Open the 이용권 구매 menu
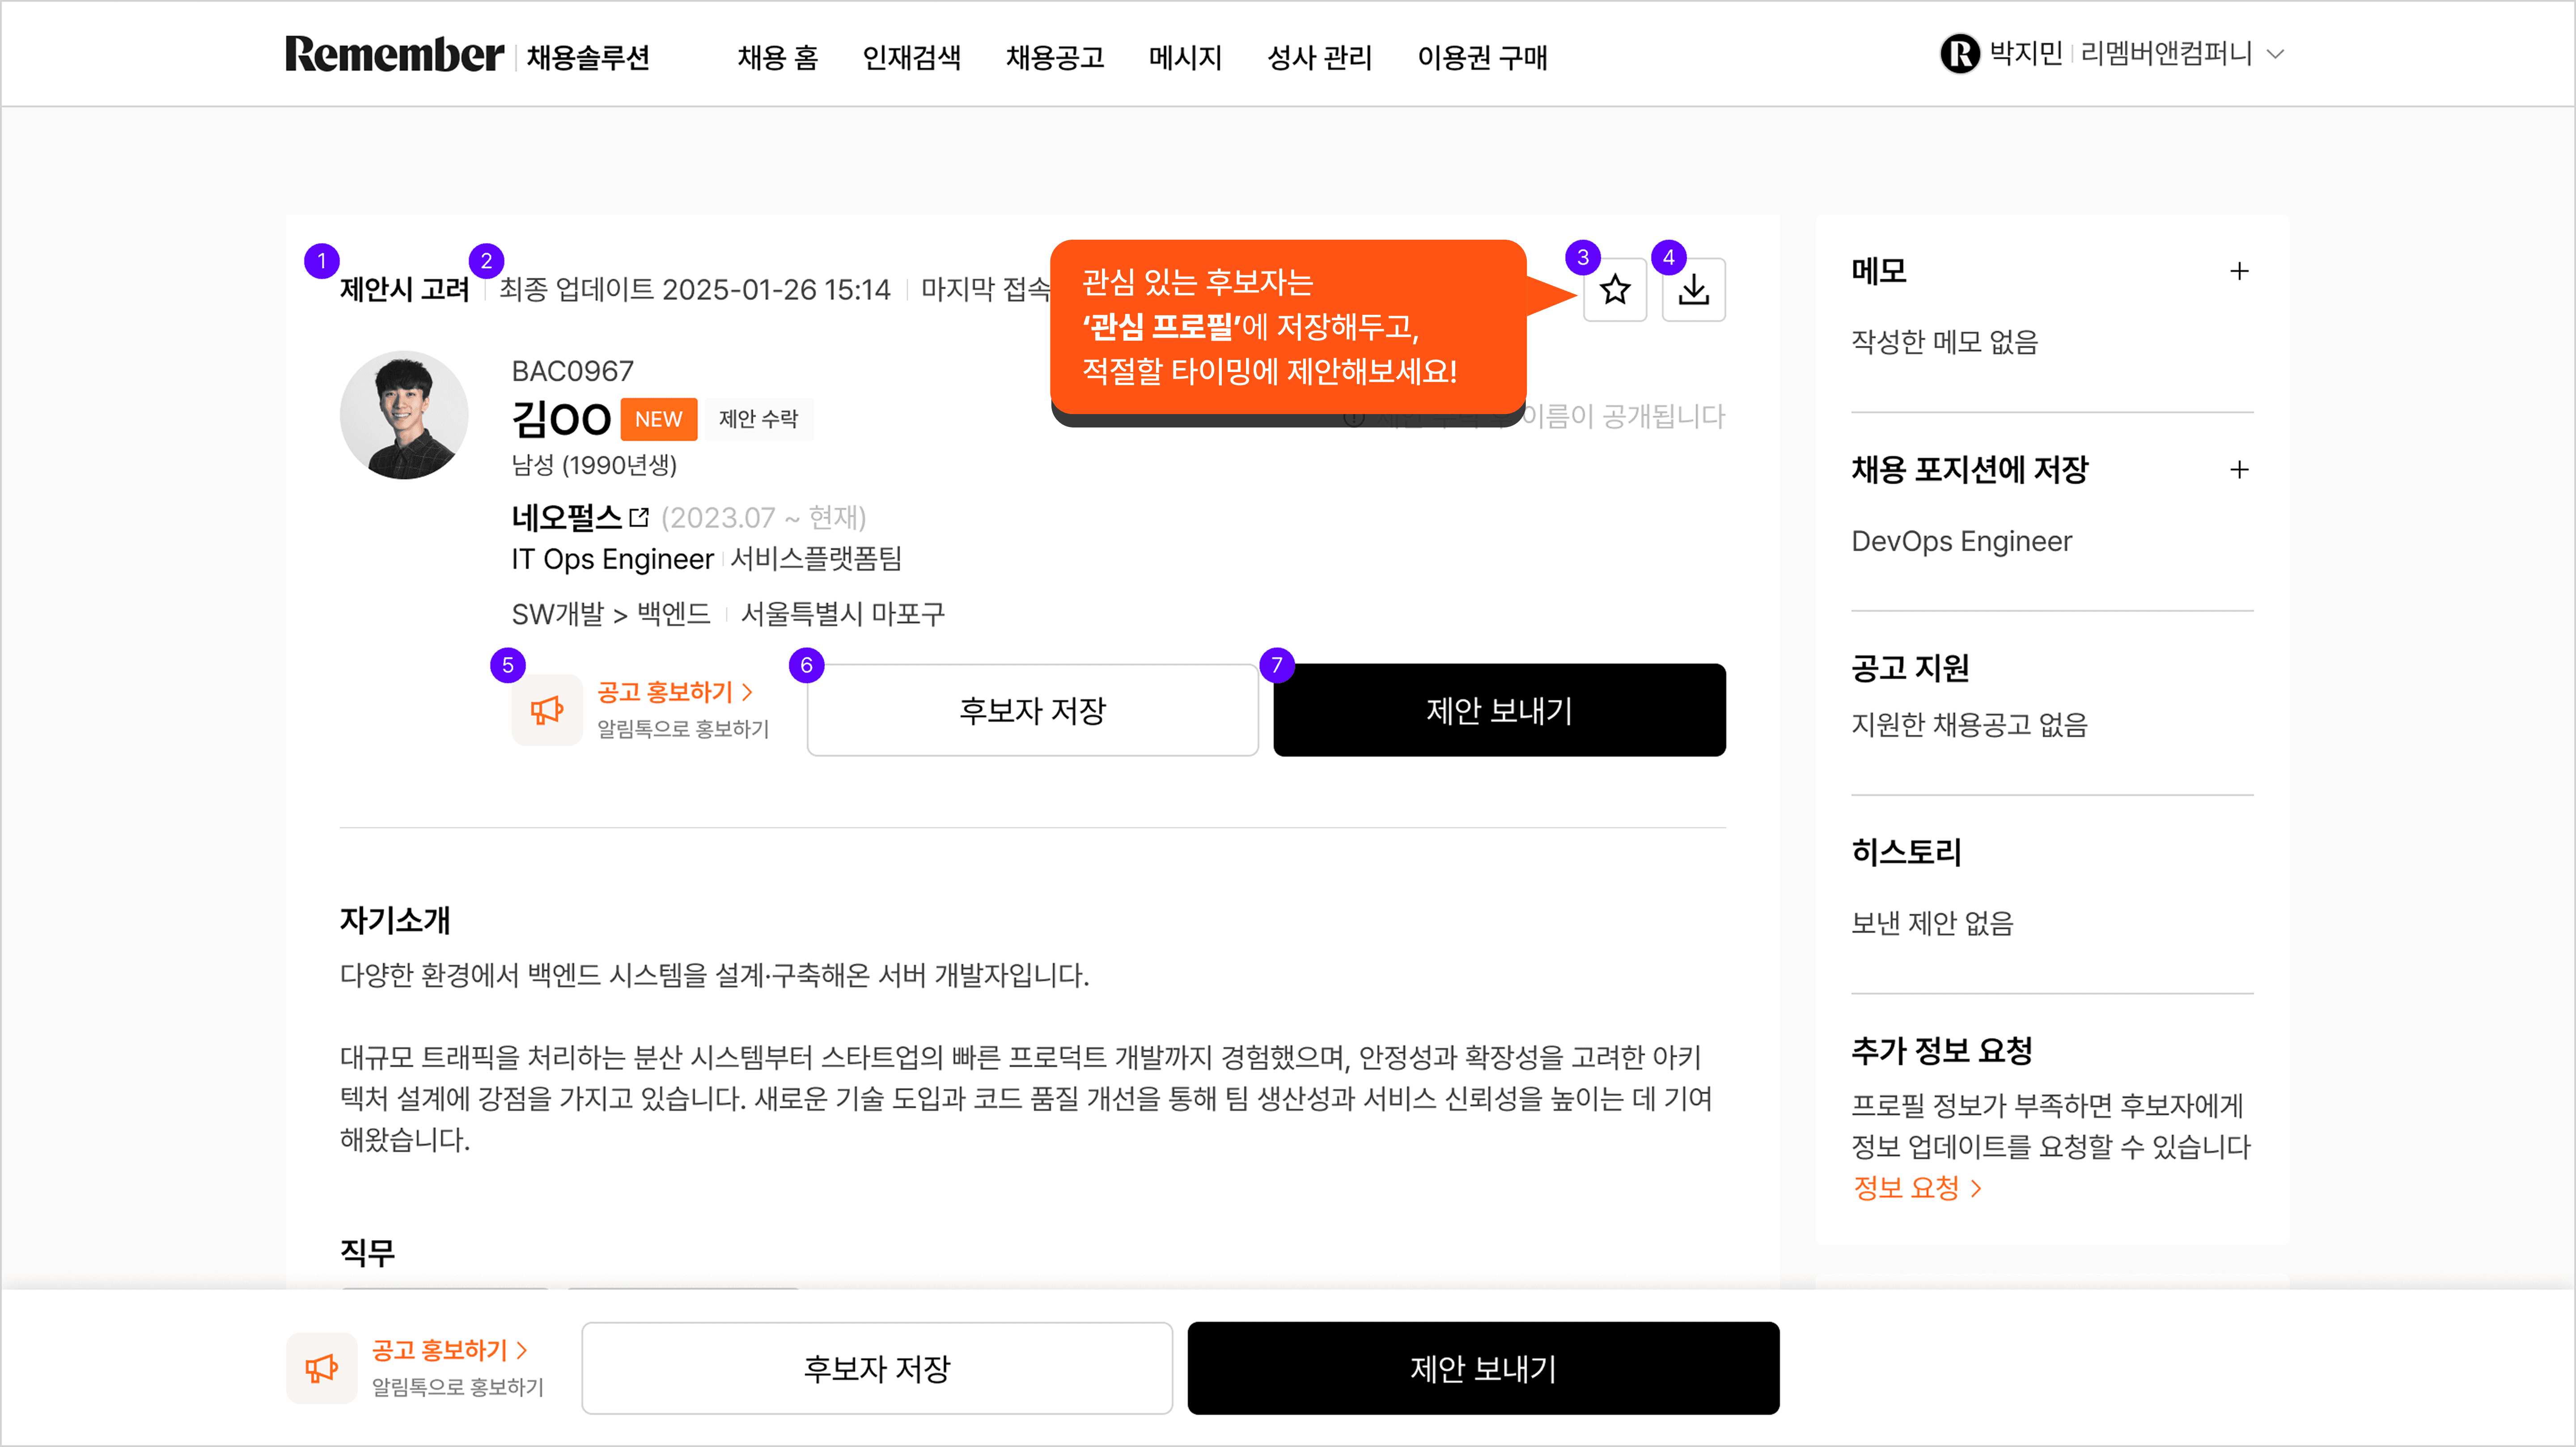This screenshot has width=2576, height=1447. [x=1482, y=58]
